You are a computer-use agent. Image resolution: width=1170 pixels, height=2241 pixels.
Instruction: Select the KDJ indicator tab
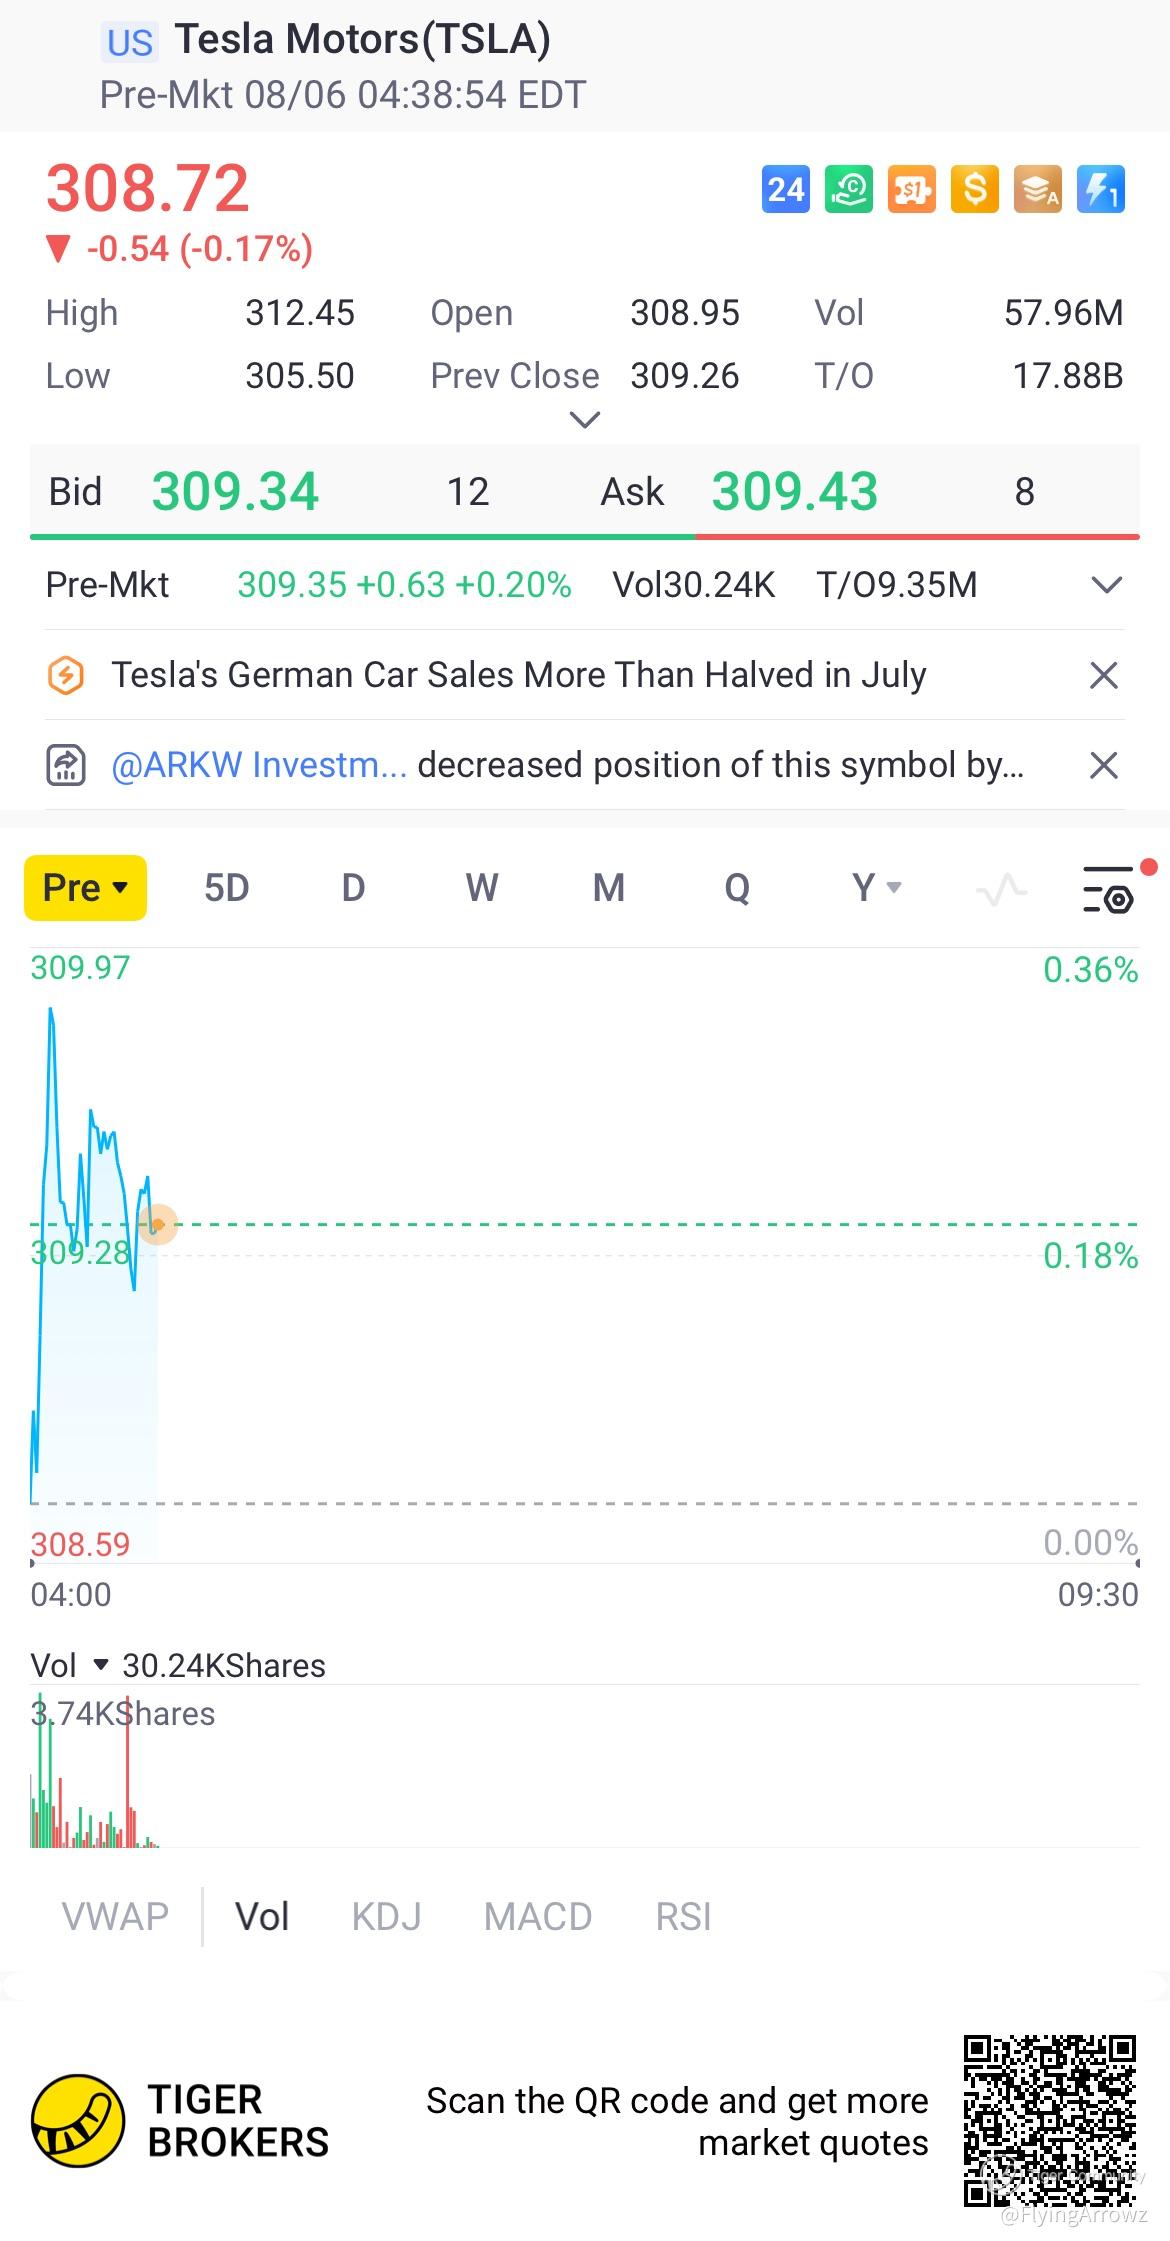point(386,1917)
